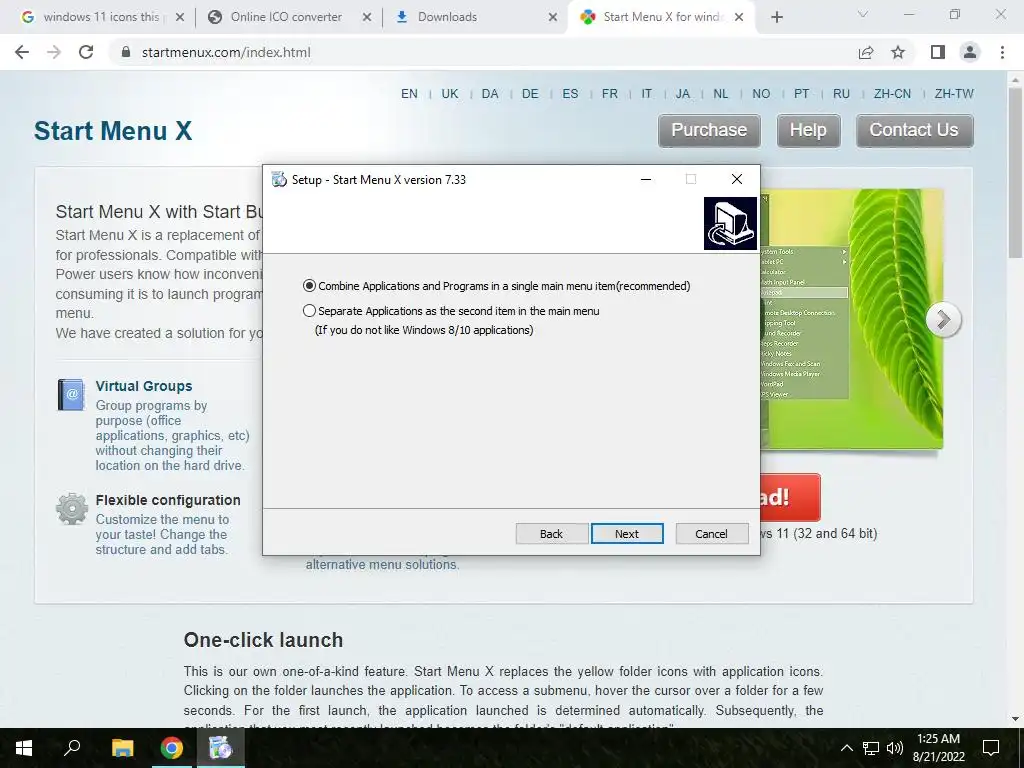Click the setup installer icon in dialog header
This screenshot has width=1024, height=768.
coord(730,223)
